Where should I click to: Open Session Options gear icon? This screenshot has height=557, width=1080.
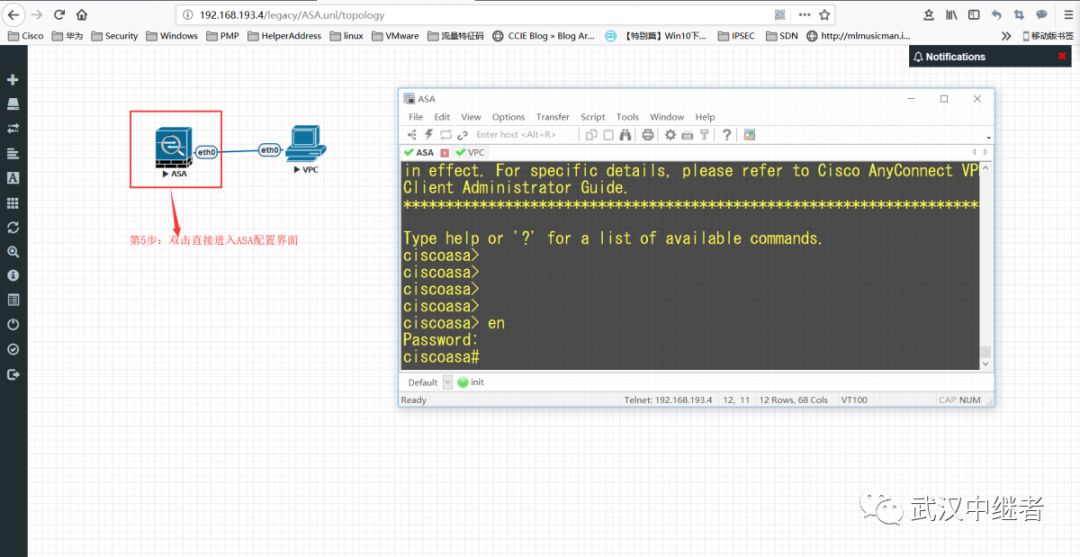[x=670, y=135]
